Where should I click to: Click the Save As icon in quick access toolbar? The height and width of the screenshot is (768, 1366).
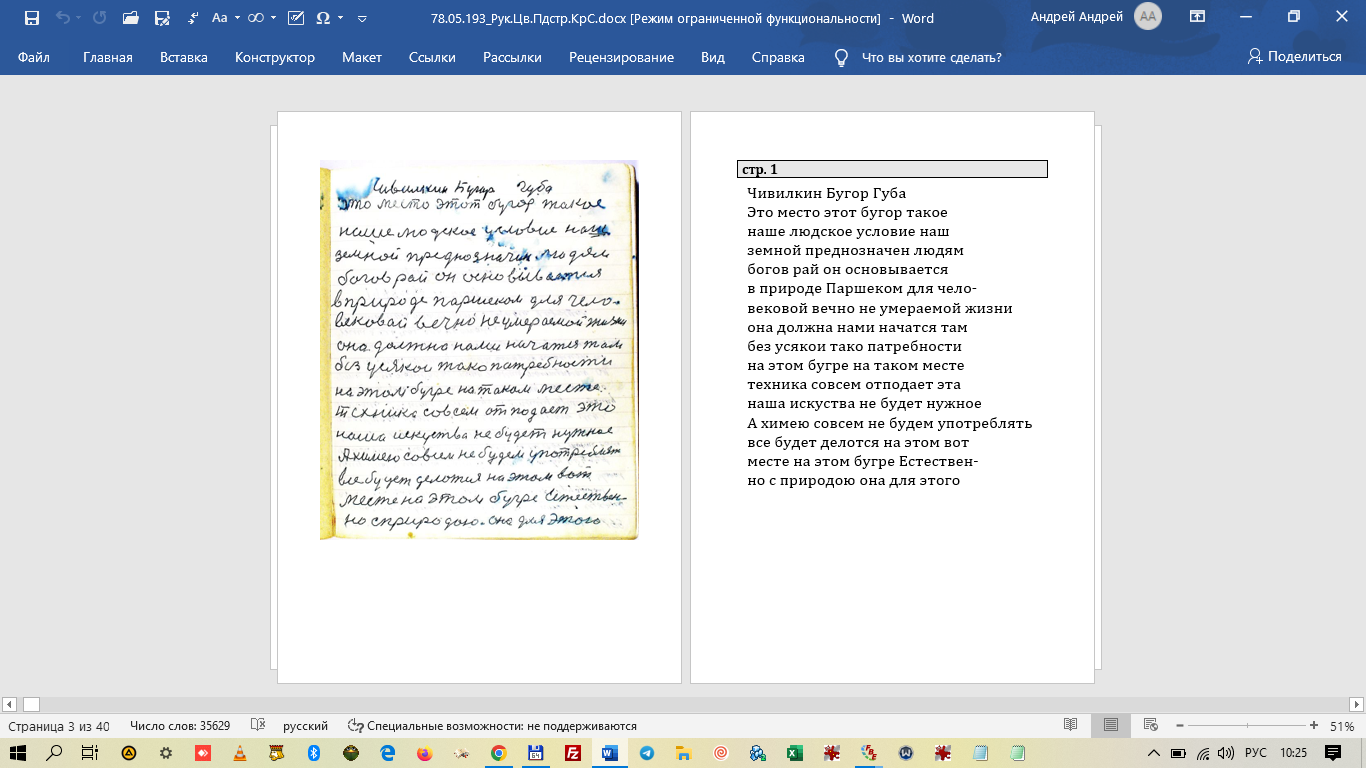coord(161,18)
